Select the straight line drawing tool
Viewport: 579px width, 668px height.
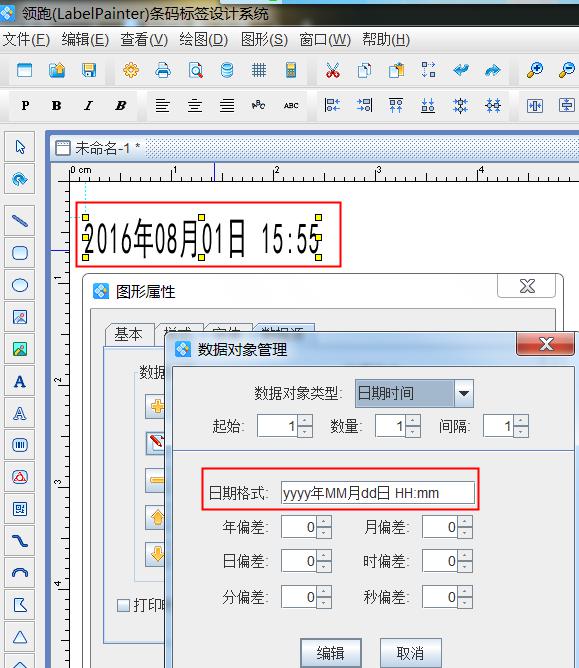20,221
